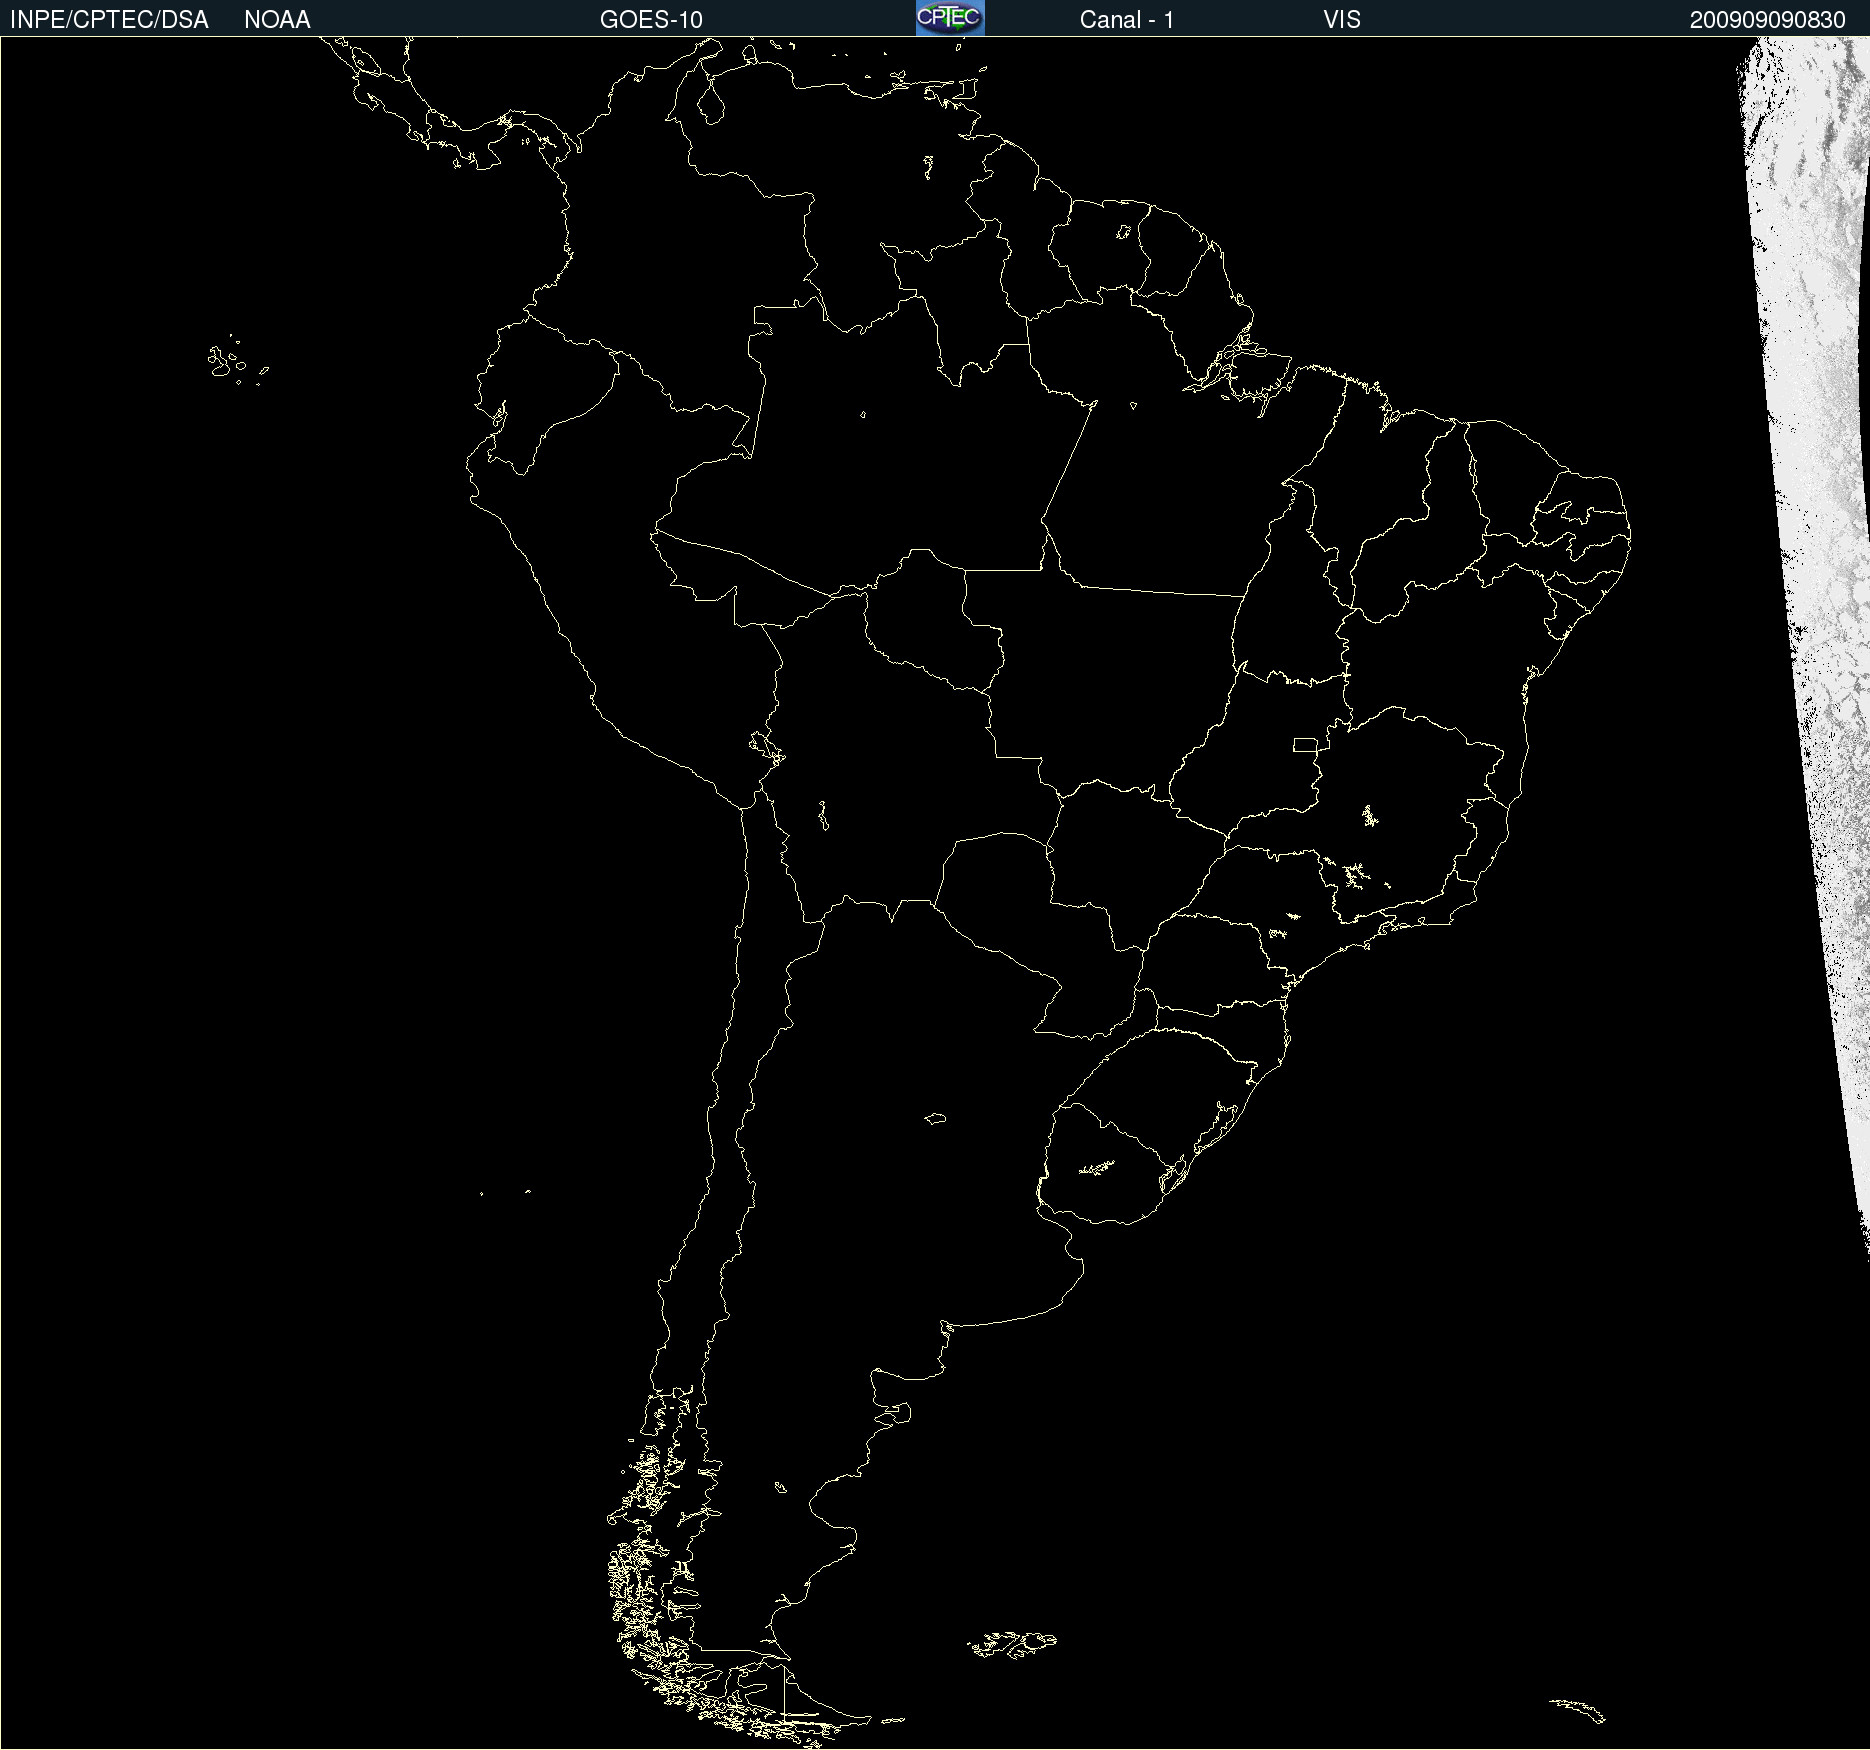The image size is (1870, 1750).
Task: Click the CPTEC logo in header
Action: [x=950, y=18]
